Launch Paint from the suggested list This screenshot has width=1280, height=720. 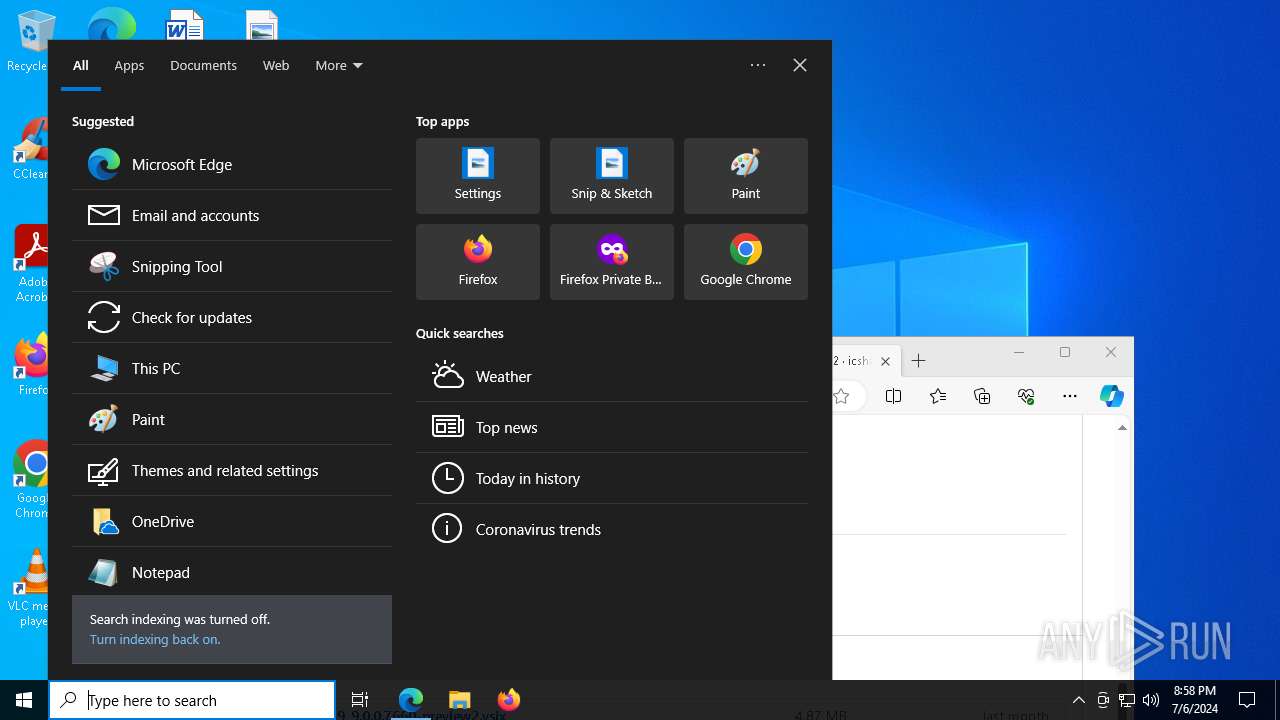coord(232,419)
